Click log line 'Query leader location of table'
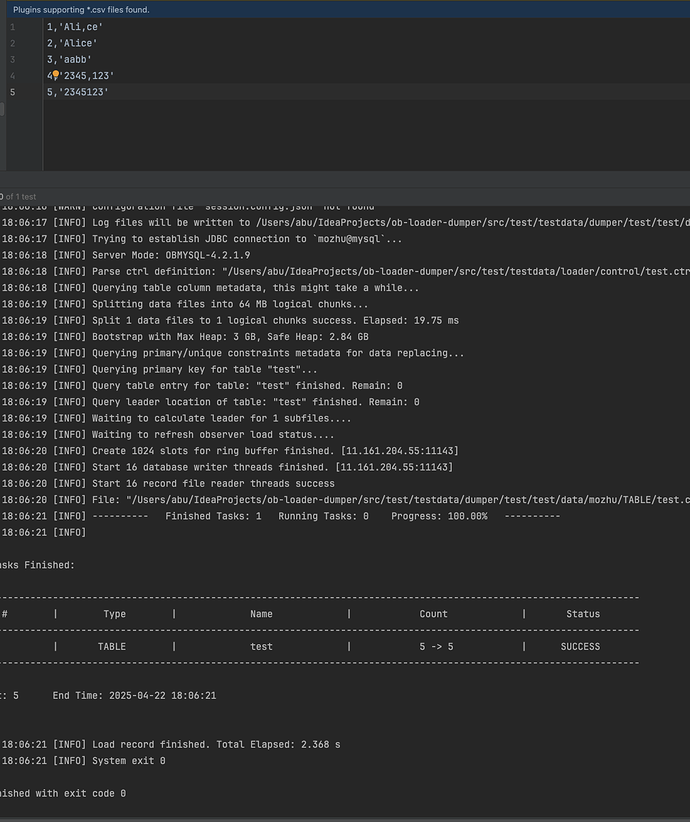690x822 pixels. point(255,402)
